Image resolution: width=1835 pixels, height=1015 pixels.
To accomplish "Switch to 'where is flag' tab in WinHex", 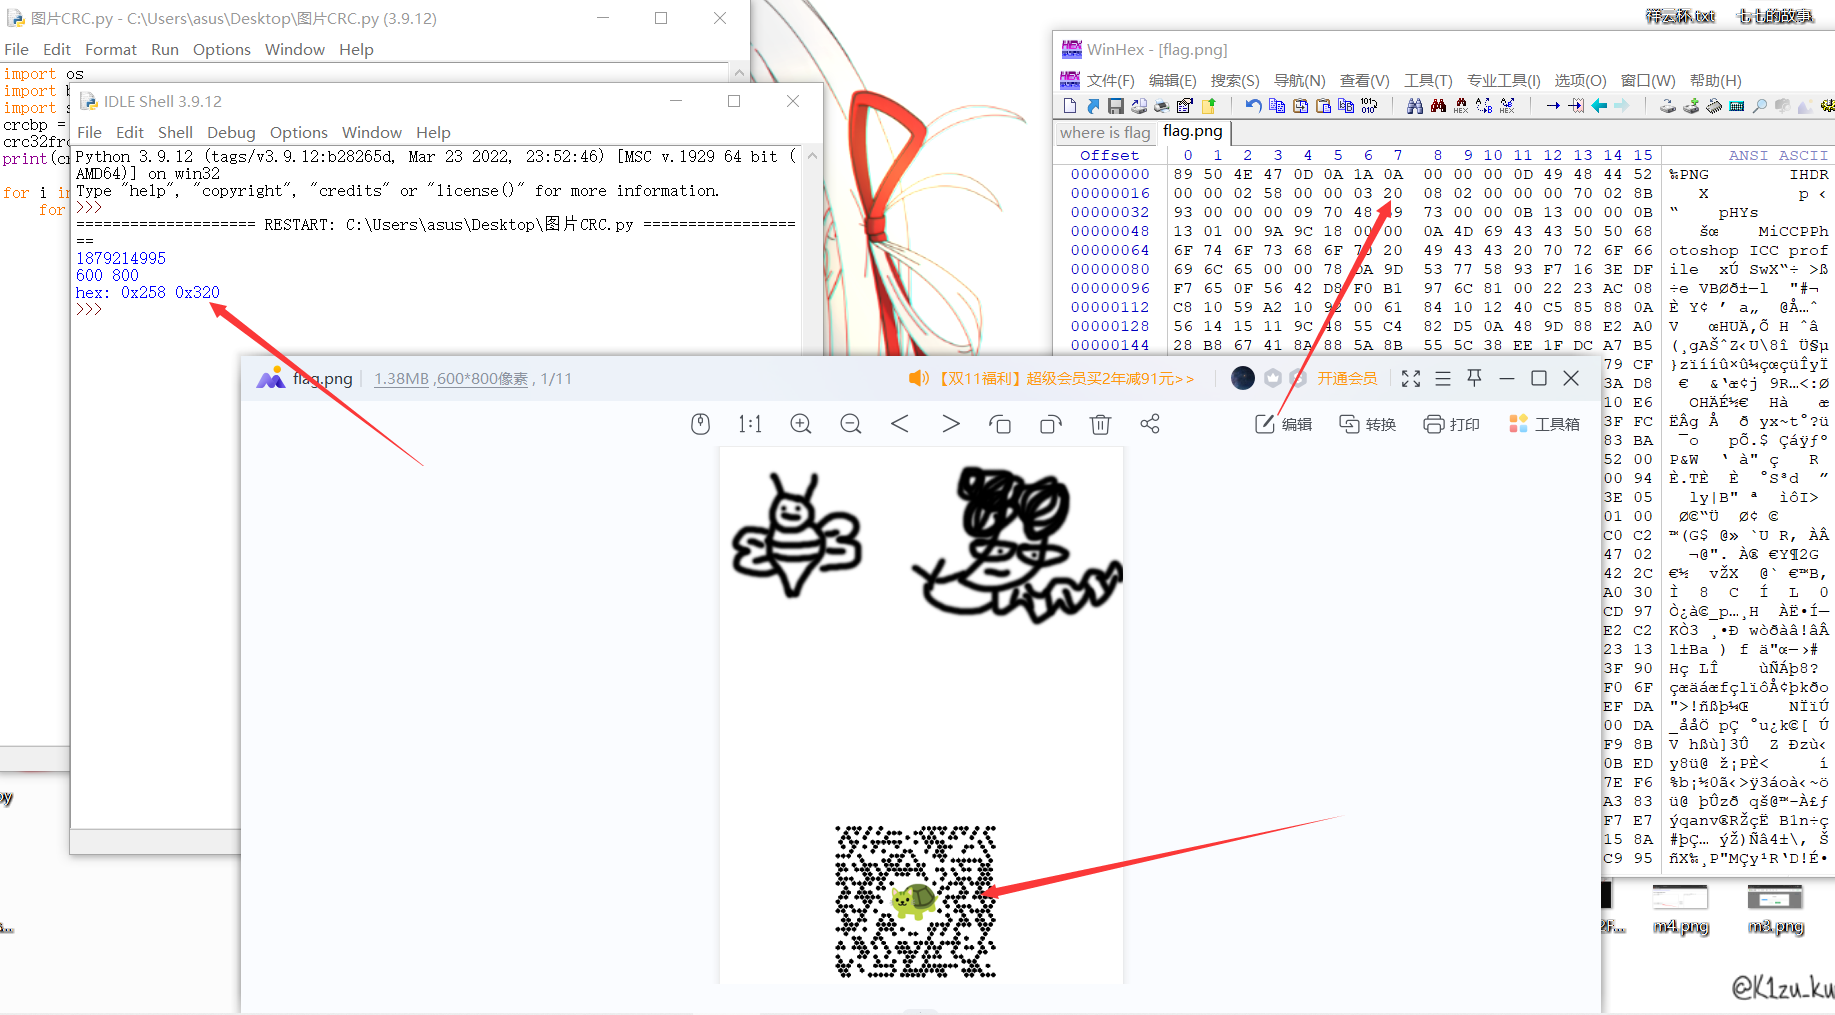I will pyautogui.click(x=1105, y=132).
